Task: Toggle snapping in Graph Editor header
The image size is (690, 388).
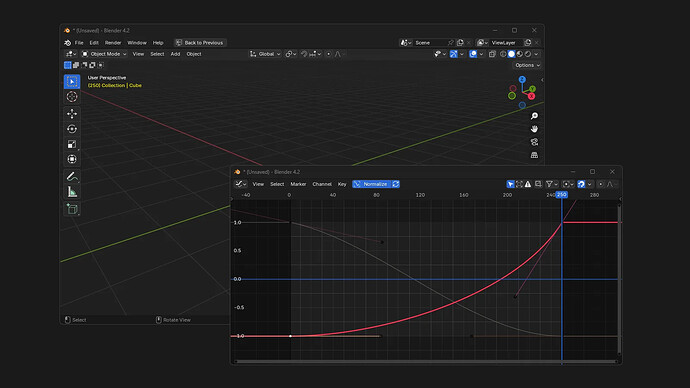Action: pos(581,184)
